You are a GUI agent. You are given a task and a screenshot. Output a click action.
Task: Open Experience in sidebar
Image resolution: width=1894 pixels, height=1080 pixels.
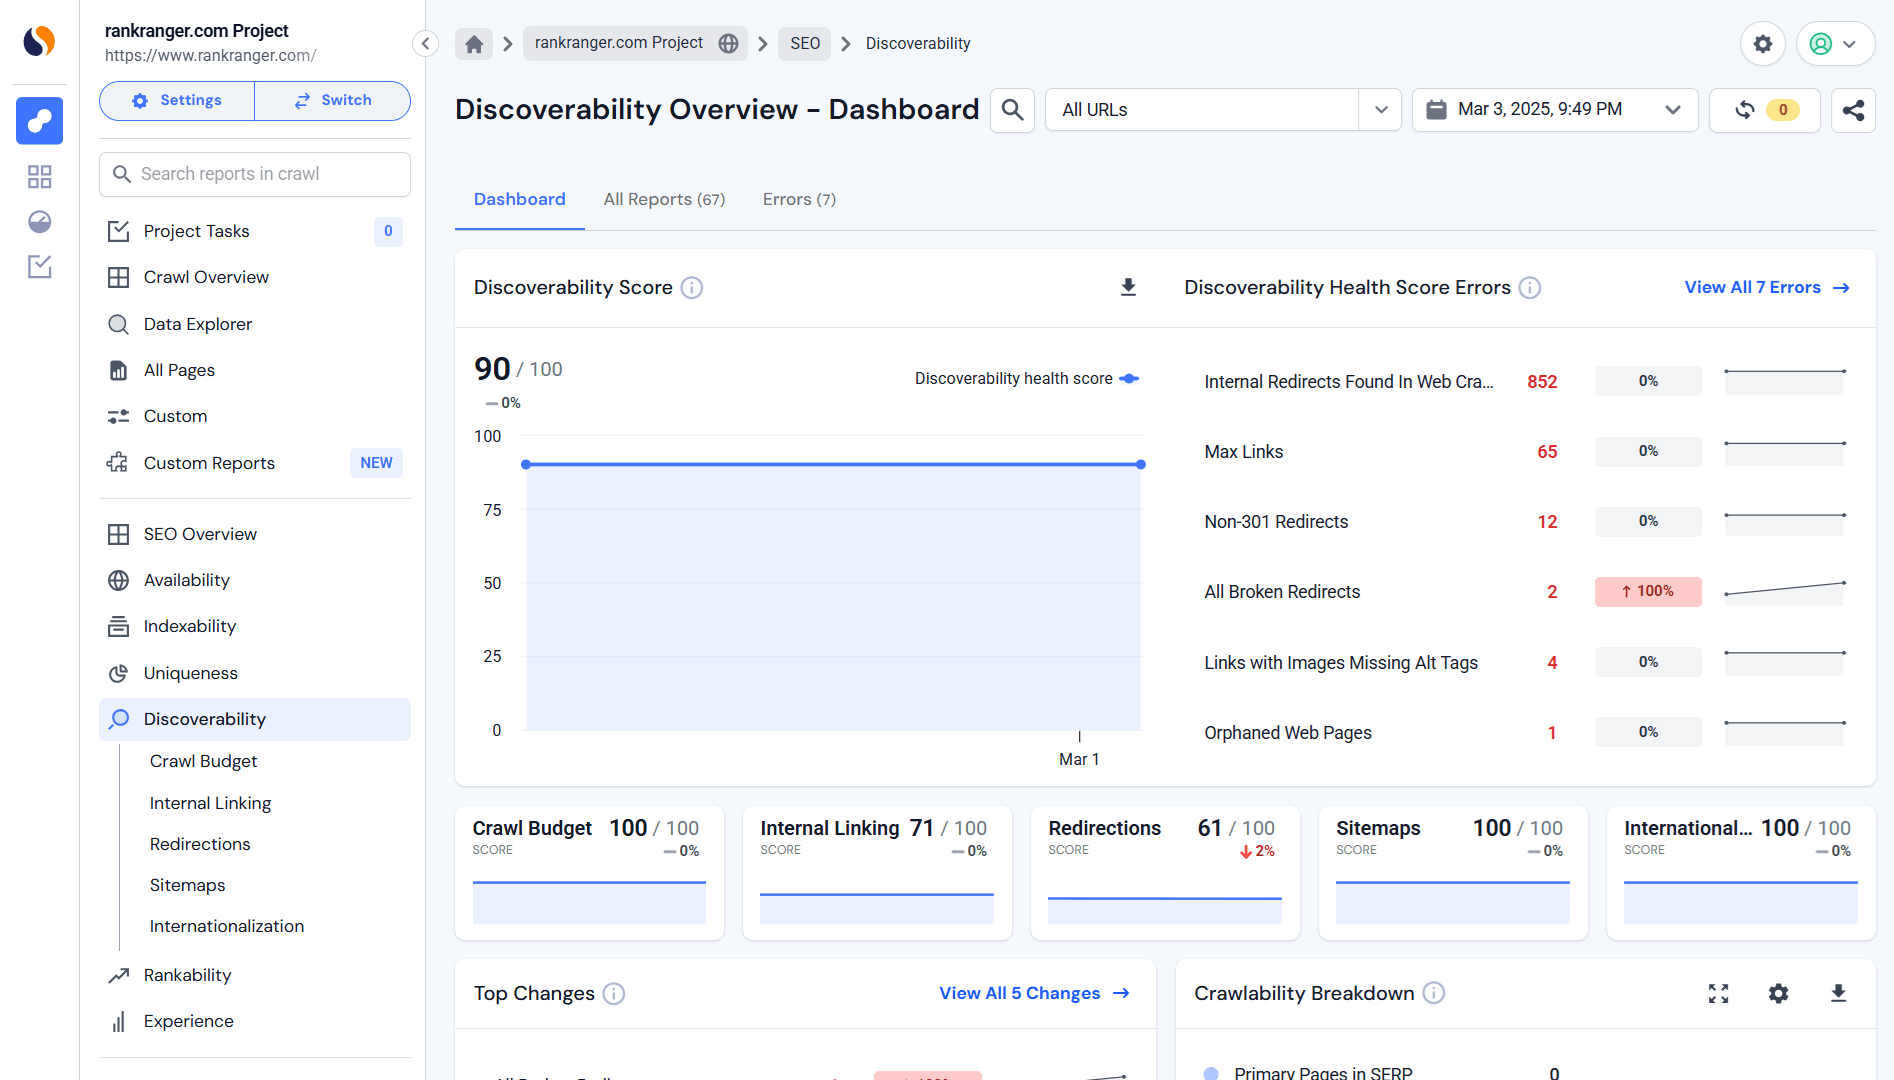[255, 1021]
